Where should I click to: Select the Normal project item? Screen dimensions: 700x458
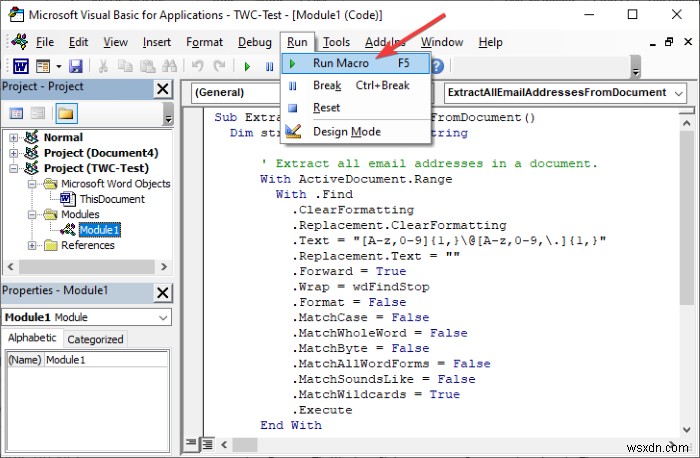click(63, 137)
